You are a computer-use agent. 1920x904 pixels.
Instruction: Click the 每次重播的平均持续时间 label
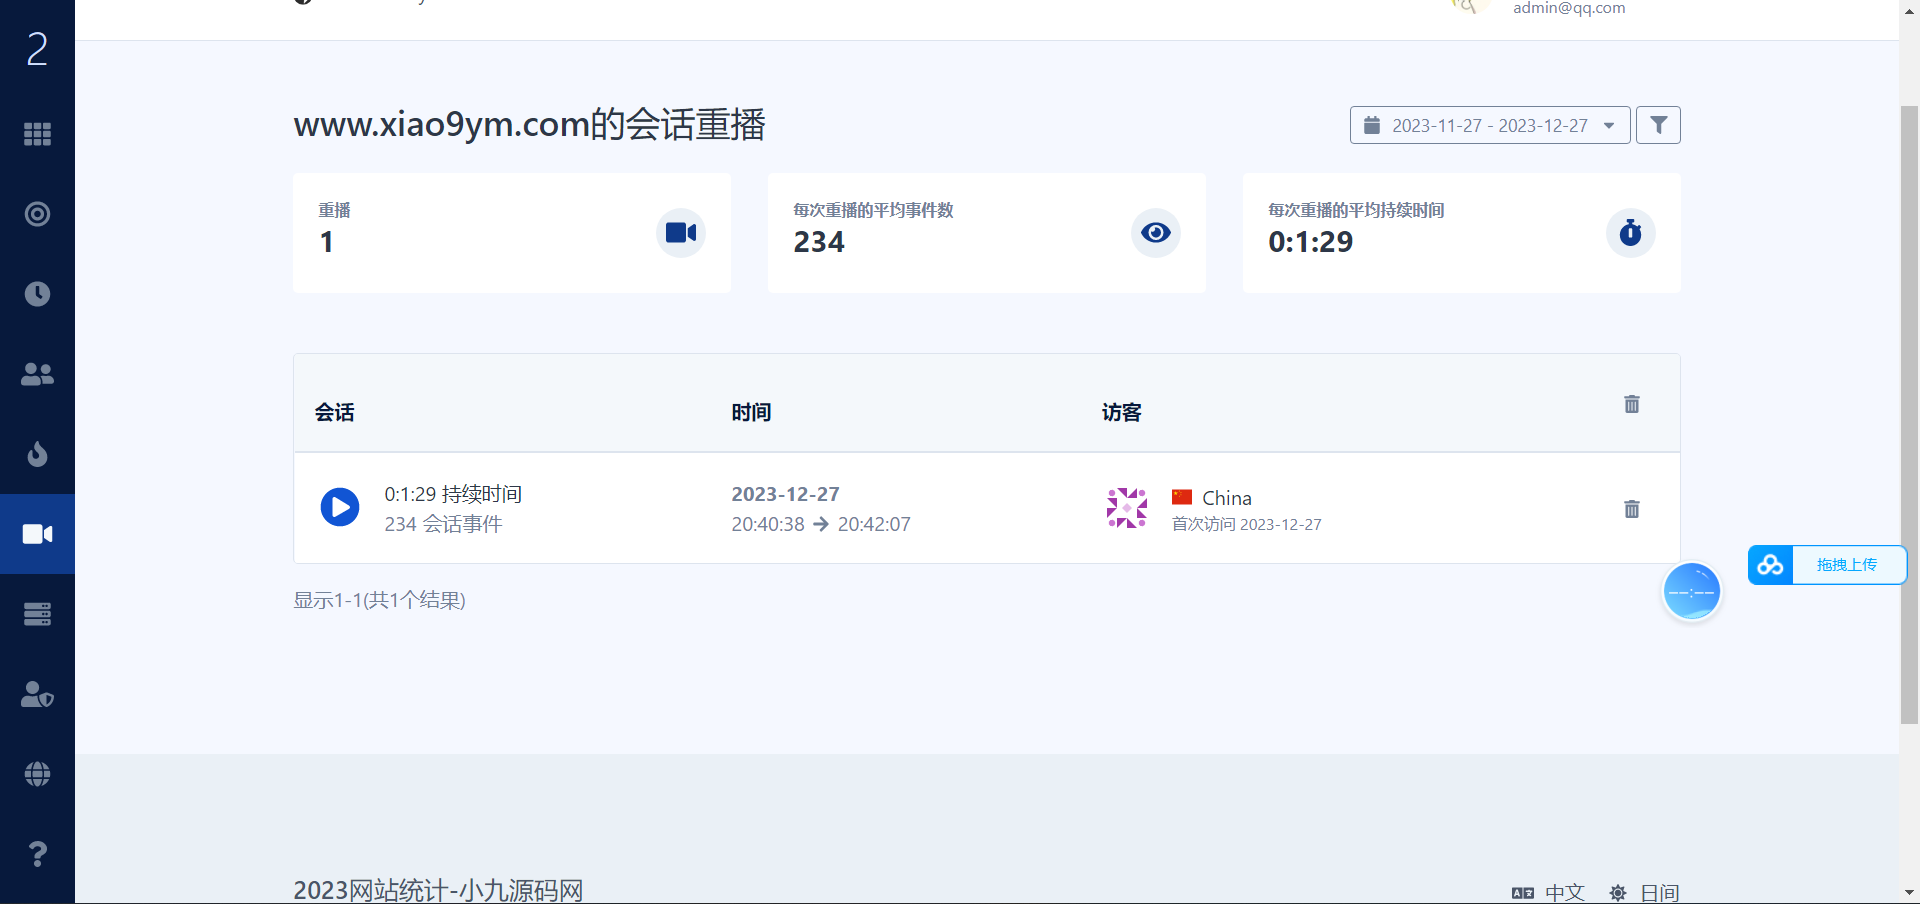click(1356, 210)
